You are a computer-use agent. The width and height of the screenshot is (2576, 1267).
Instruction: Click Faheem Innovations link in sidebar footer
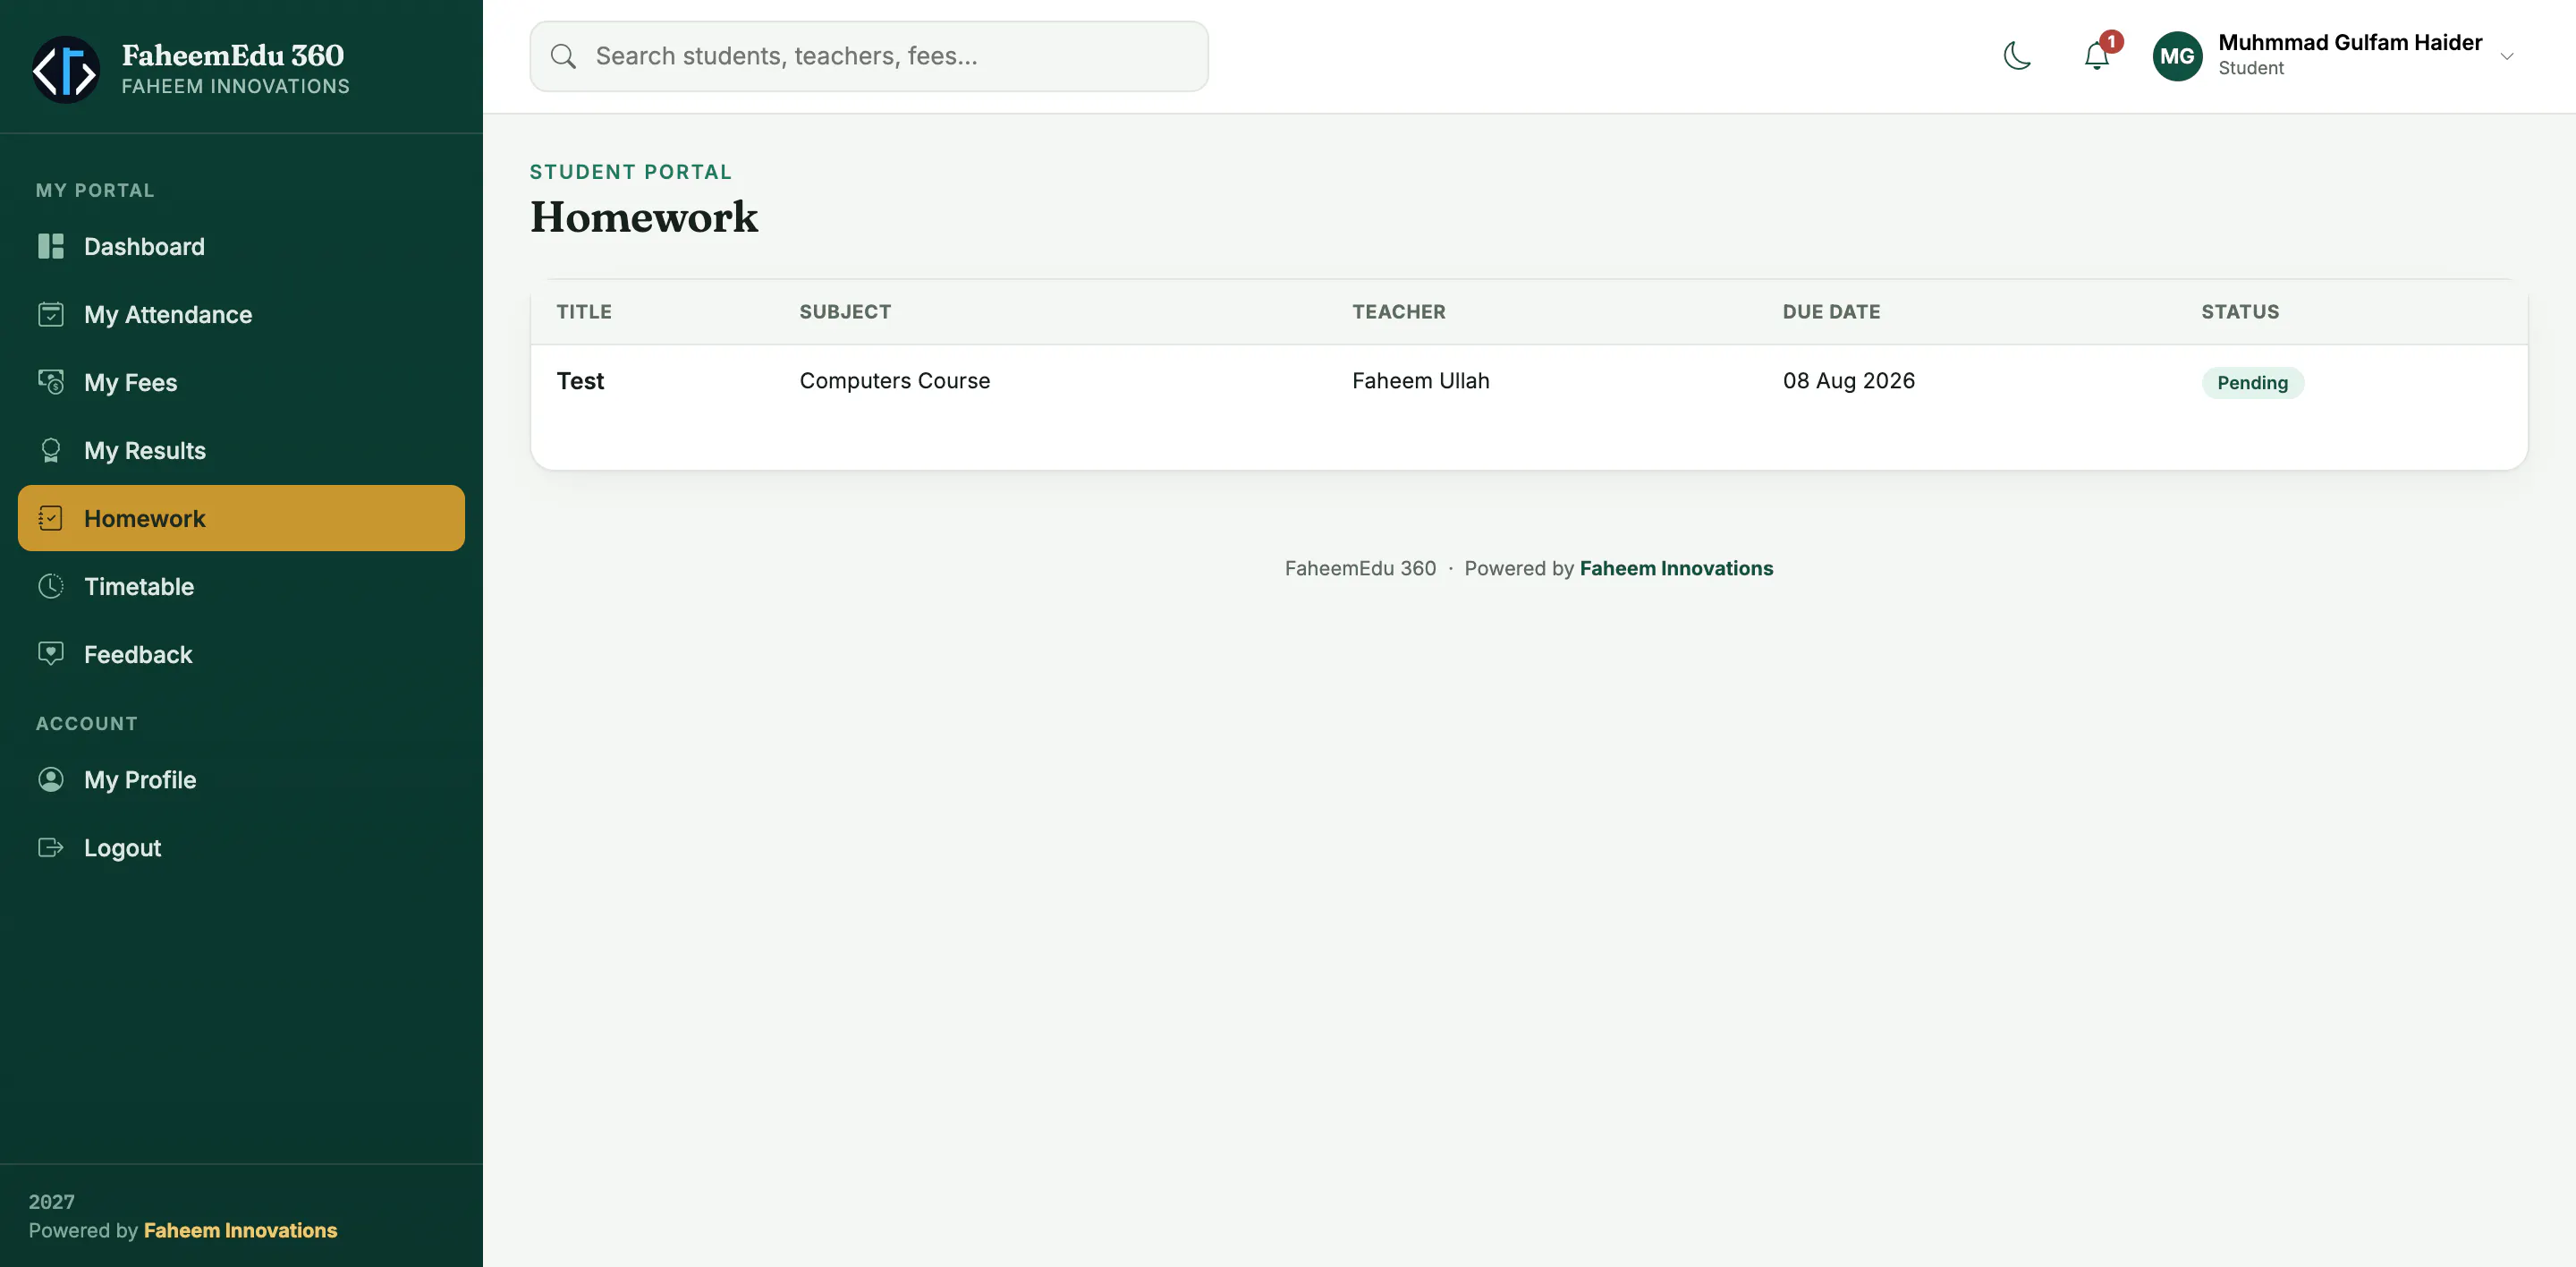click(x=240, y=1230)
